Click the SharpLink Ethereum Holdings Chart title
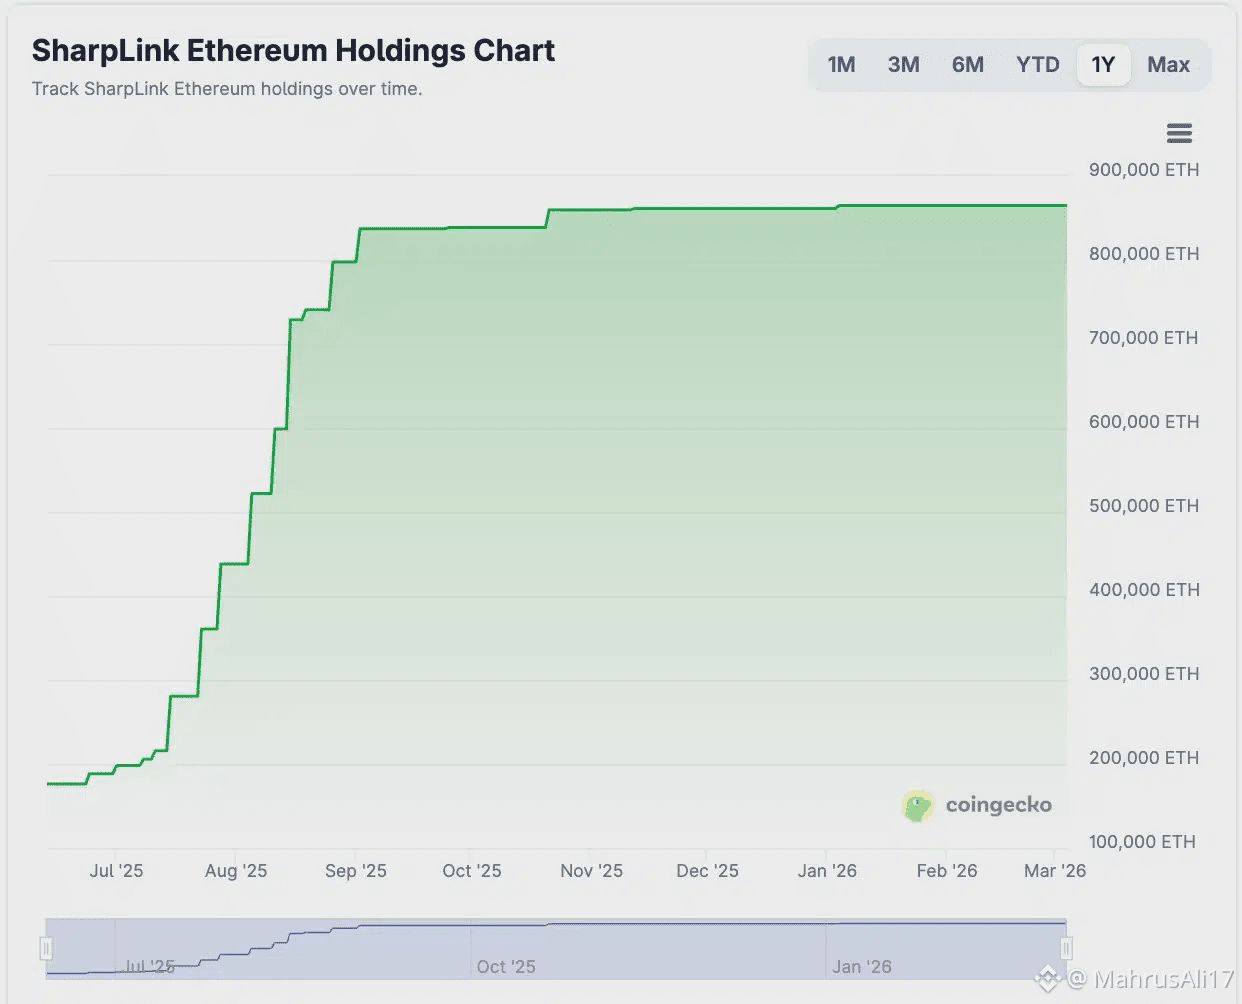This screenshot has height=1004, width=1242. point(294,49)
